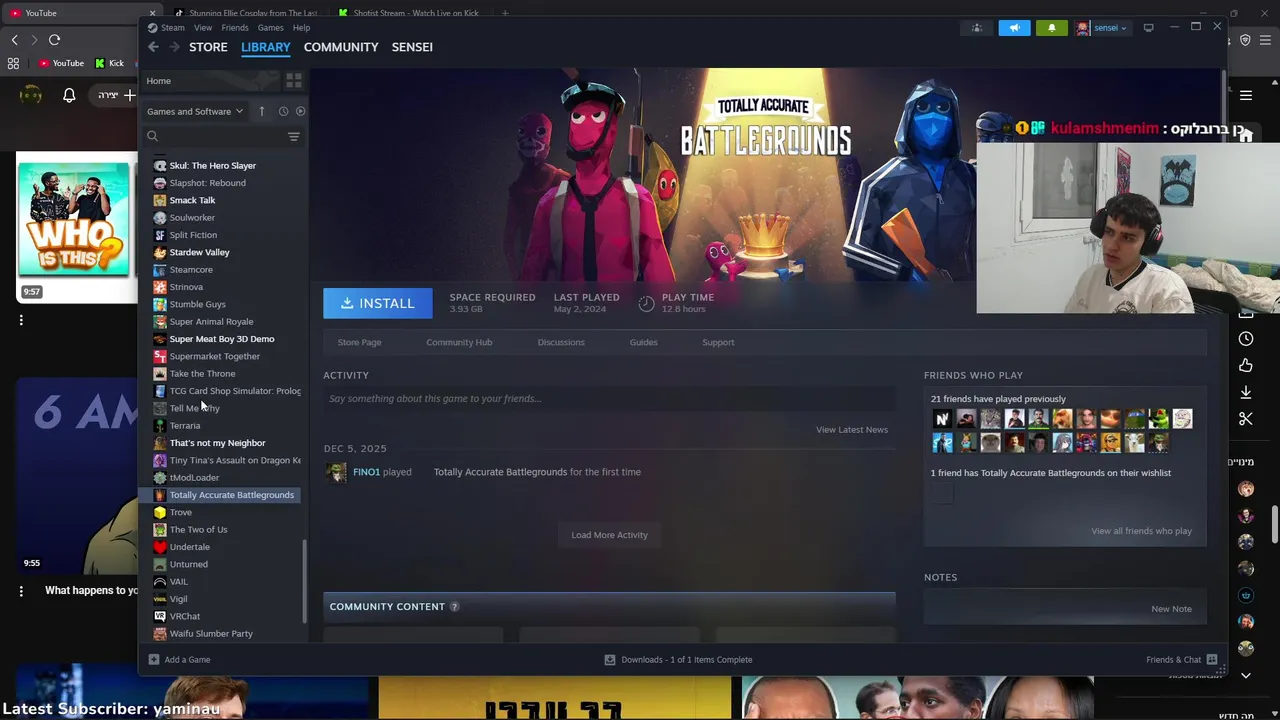Open the SENSEI profile tab
The image size is (1280, 720).
click(x=412, y=47)
